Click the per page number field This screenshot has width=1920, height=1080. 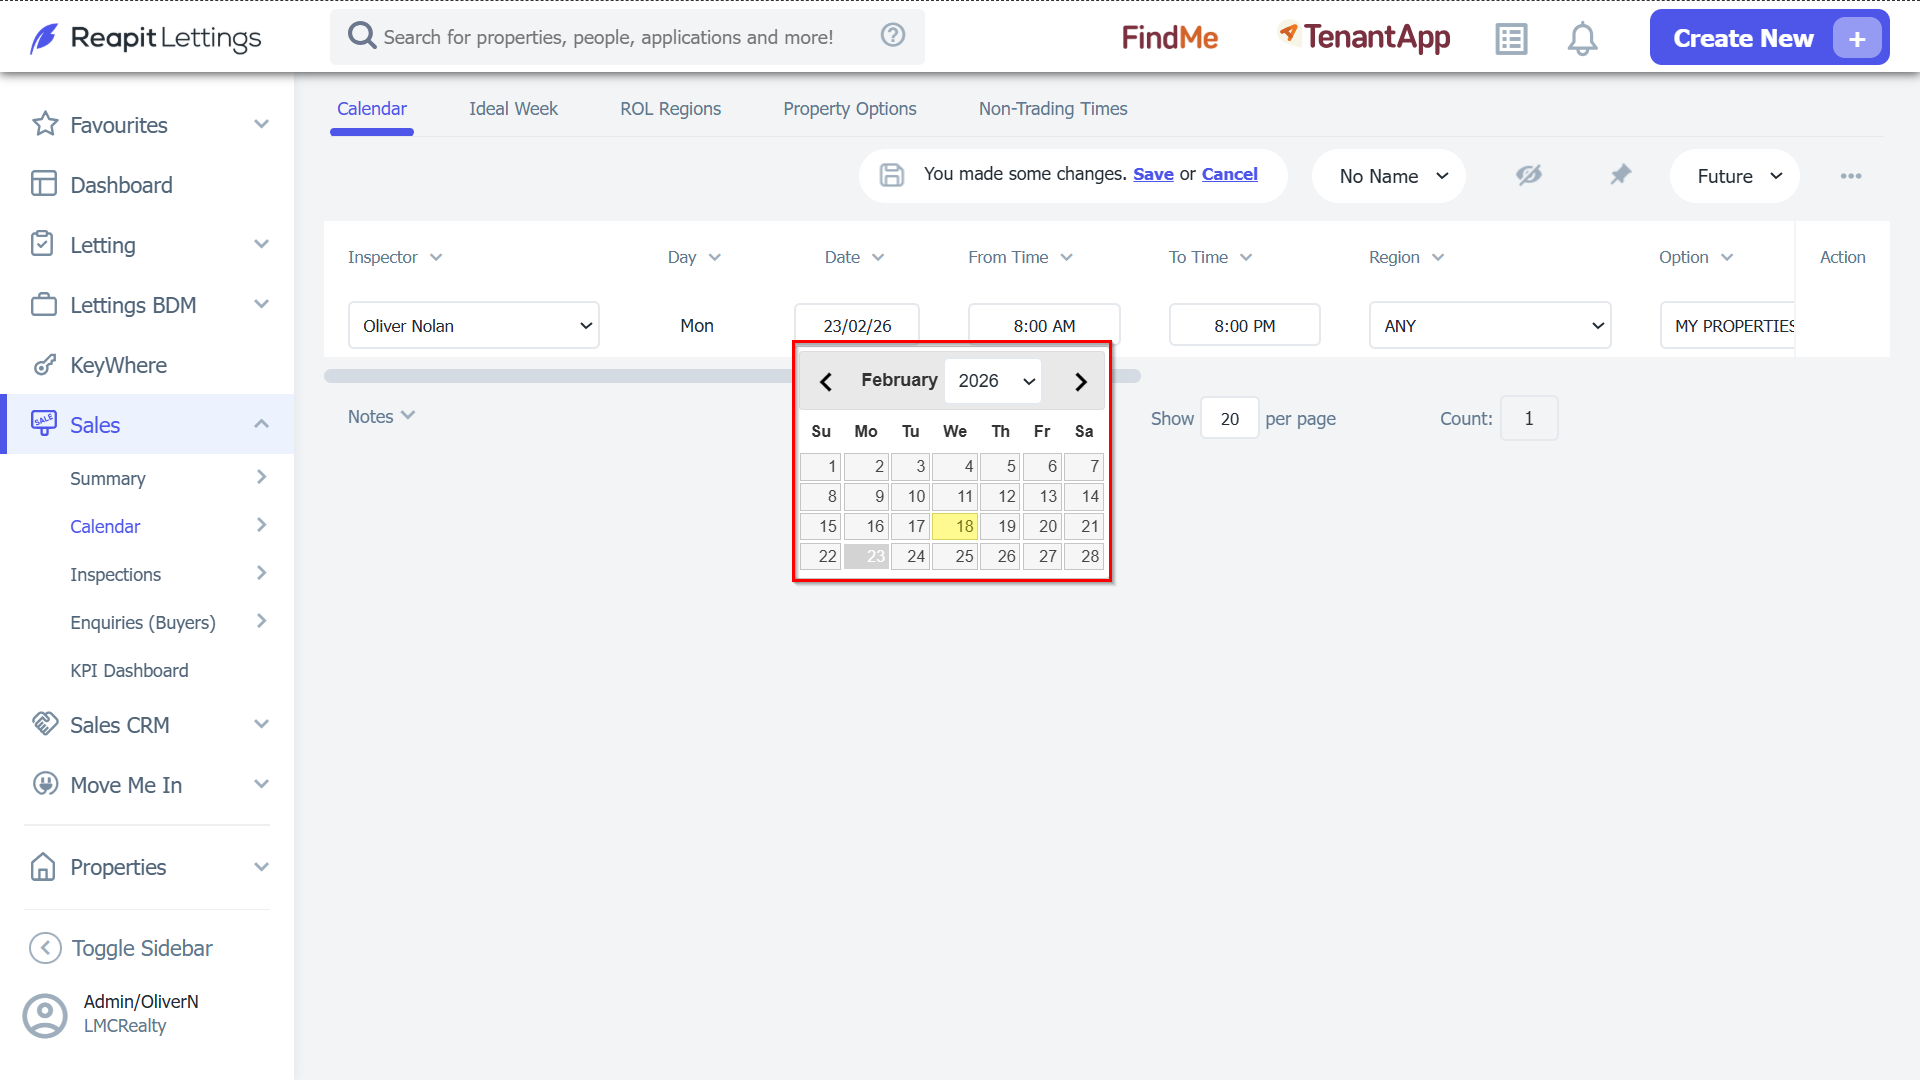pyautogui.click(x=1229, y=419)
